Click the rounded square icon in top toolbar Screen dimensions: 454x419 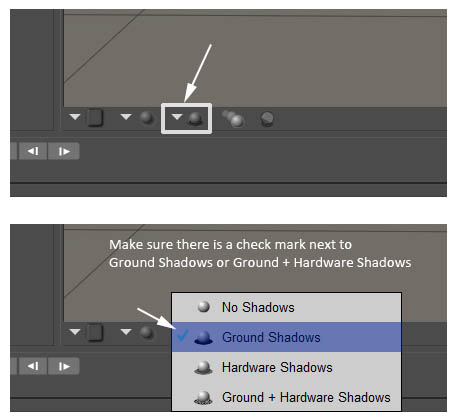[95, 118]
